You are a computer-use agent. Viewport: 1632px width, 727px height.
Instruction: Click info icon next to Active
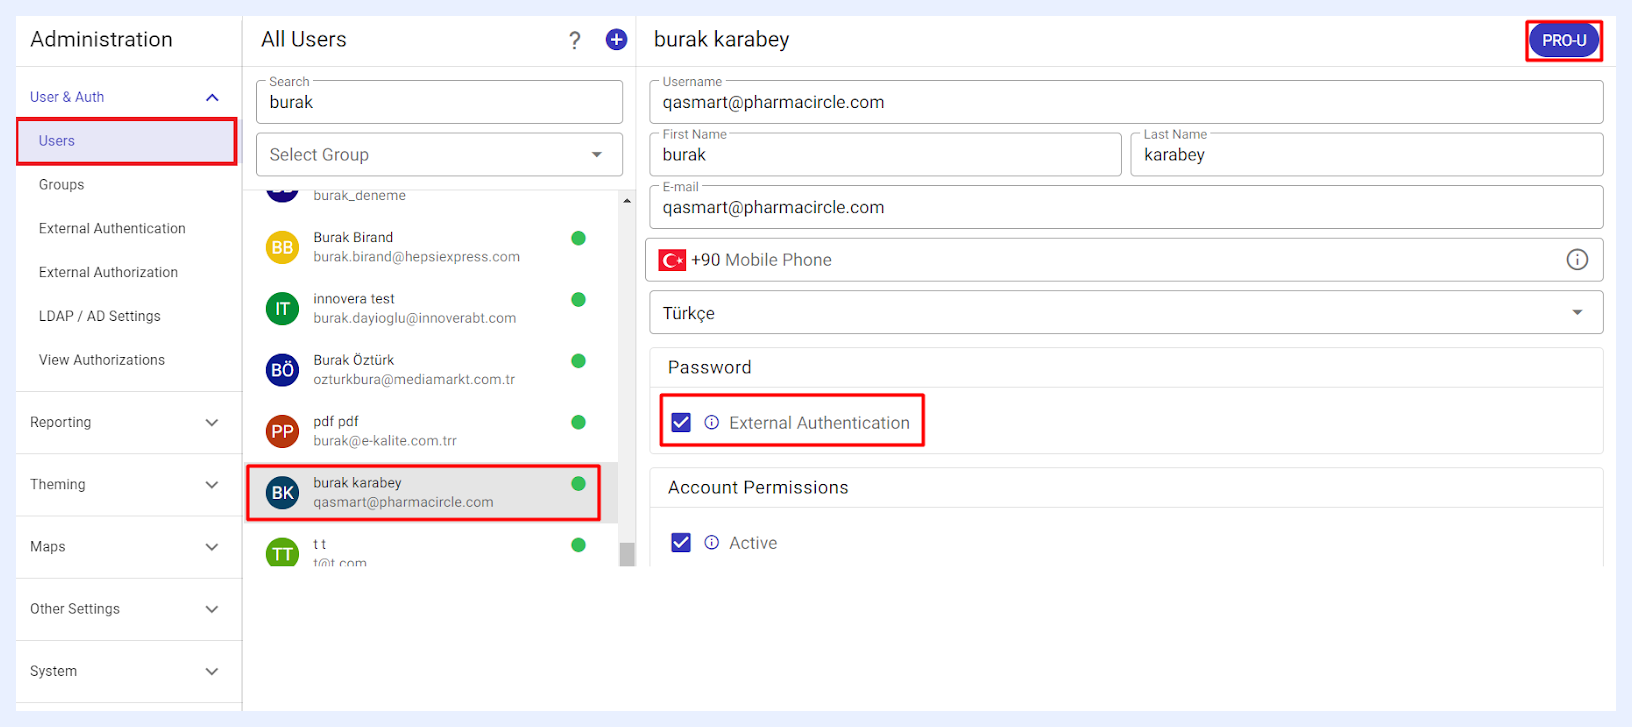(x=712, y=543)
